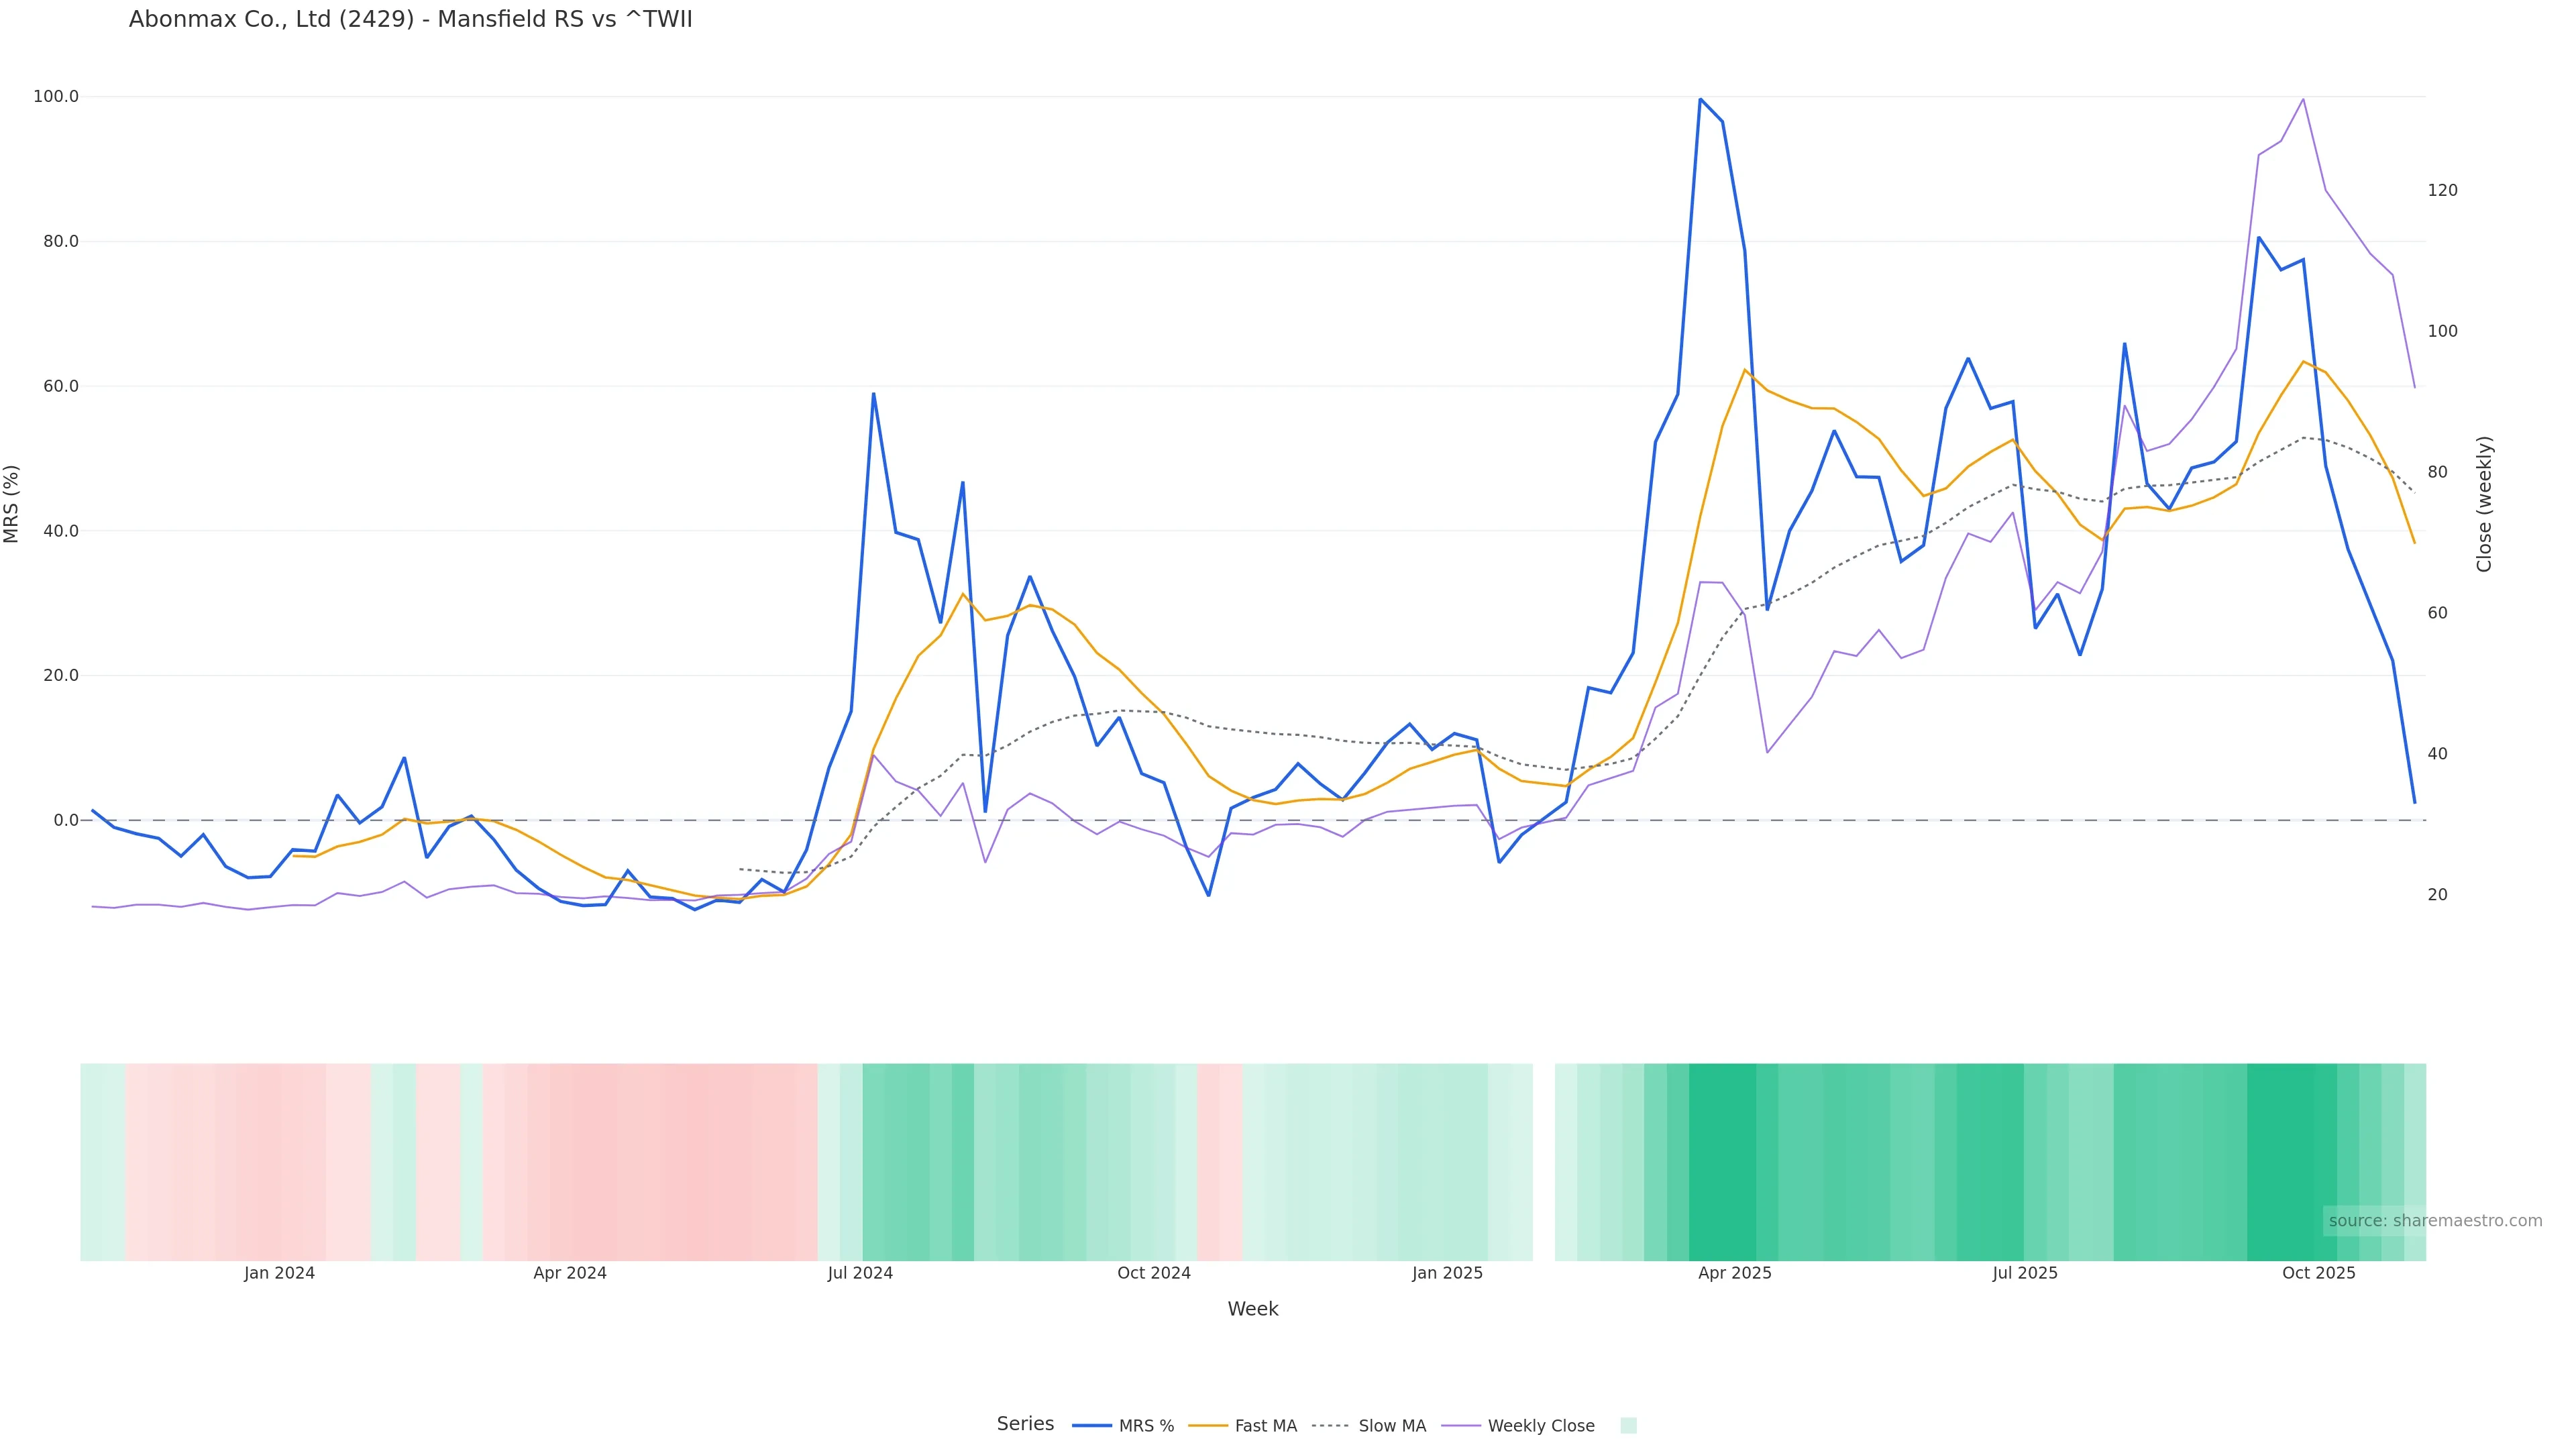This screenshot has width=2576, height=1449.
Task: Toggle the Weekly Close legend series
Action: (x=1540, y=1426)
